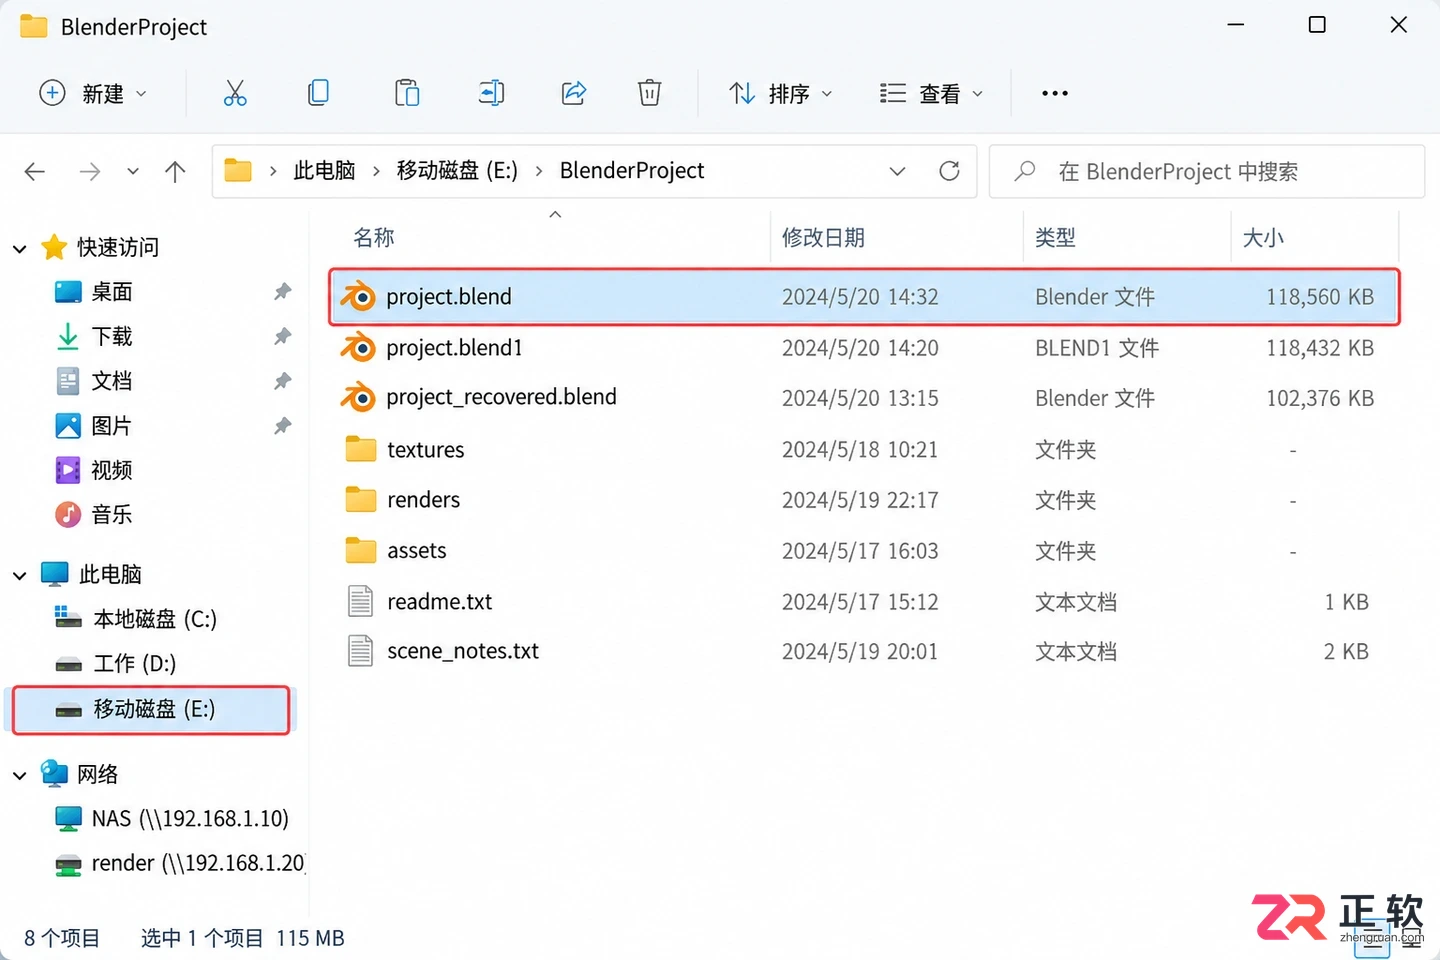Select 文档 in quick access
Screen dimensions: 1440x960
112,381
